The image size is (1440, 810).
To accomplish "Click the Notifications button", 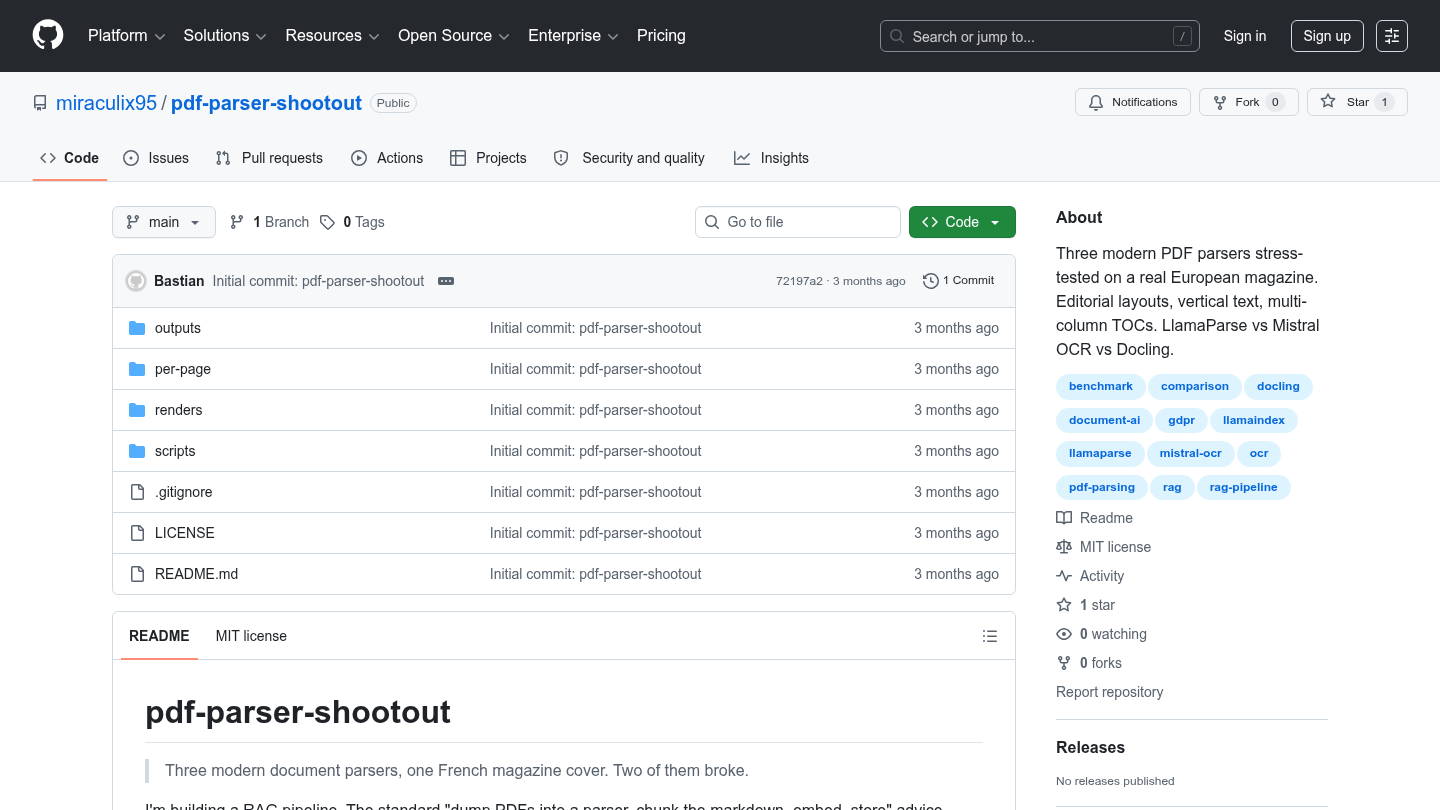I will pos(1133,102).
